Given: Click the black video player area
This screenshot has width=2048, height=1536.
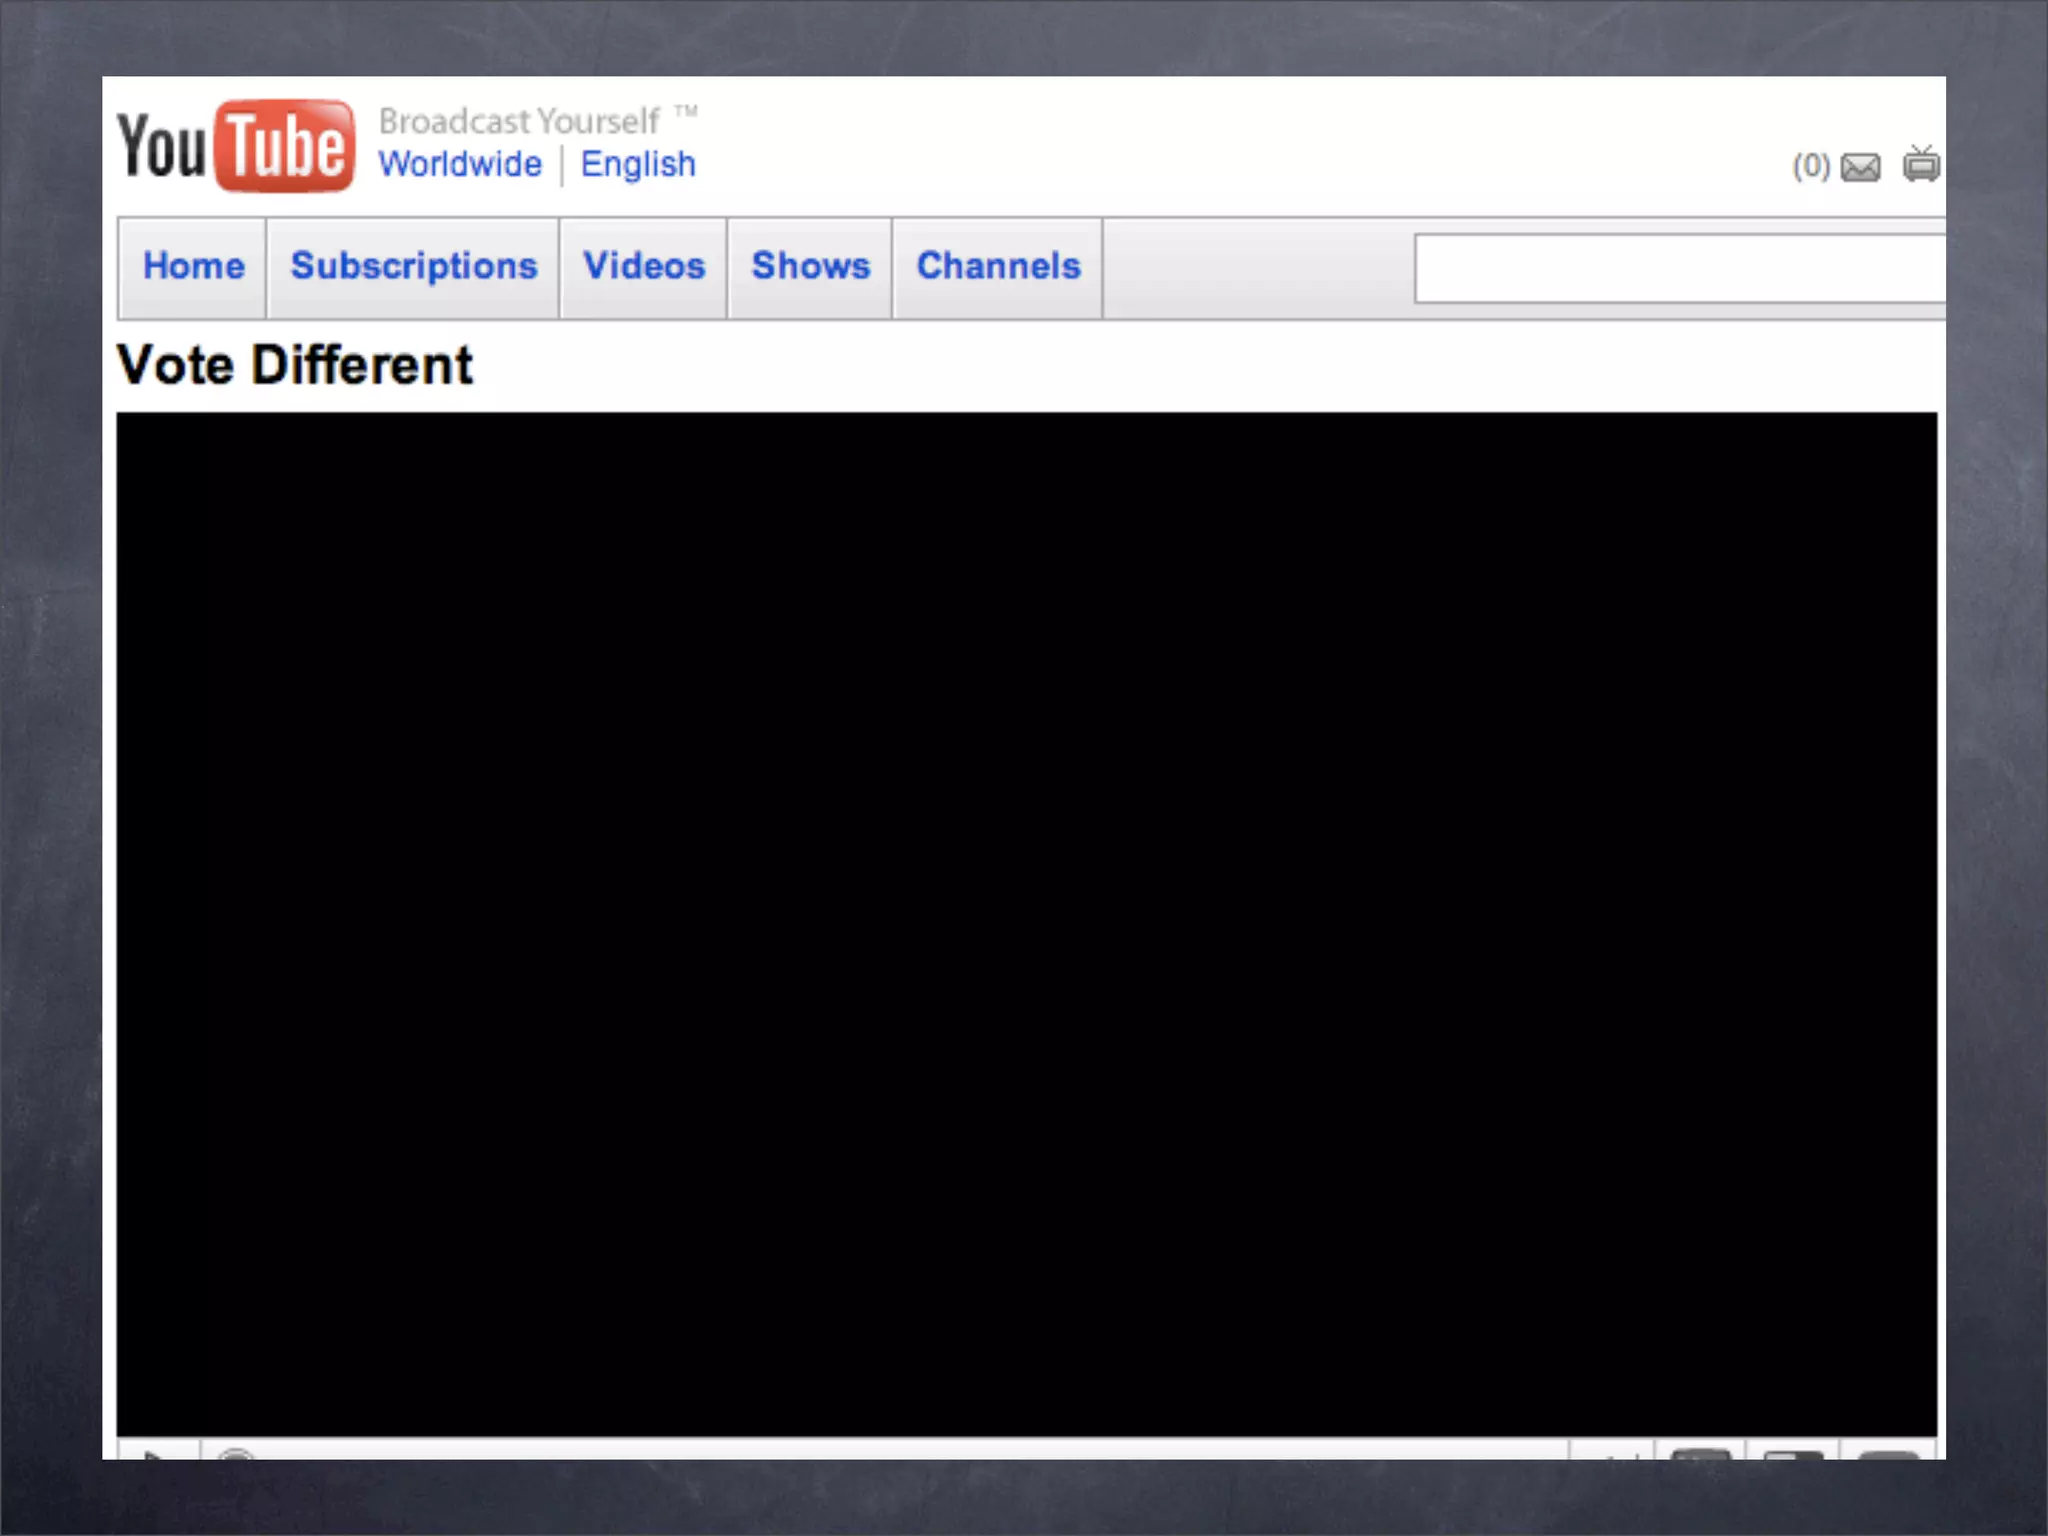Looking at the screenshot, I should pyautogui.click(x=1026, y=924).
